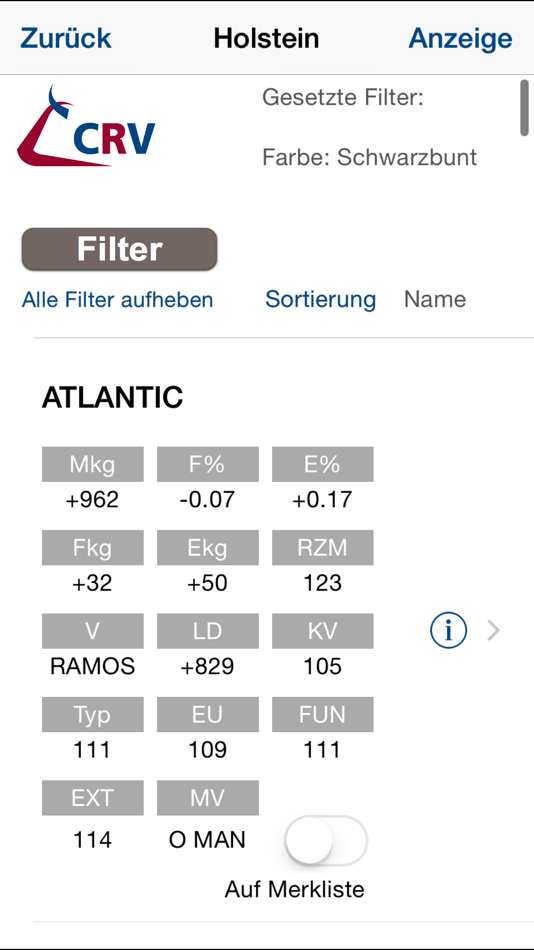The image size is (534, 950).
Task: Open the Anzeige options
Action: click(460, 38)
